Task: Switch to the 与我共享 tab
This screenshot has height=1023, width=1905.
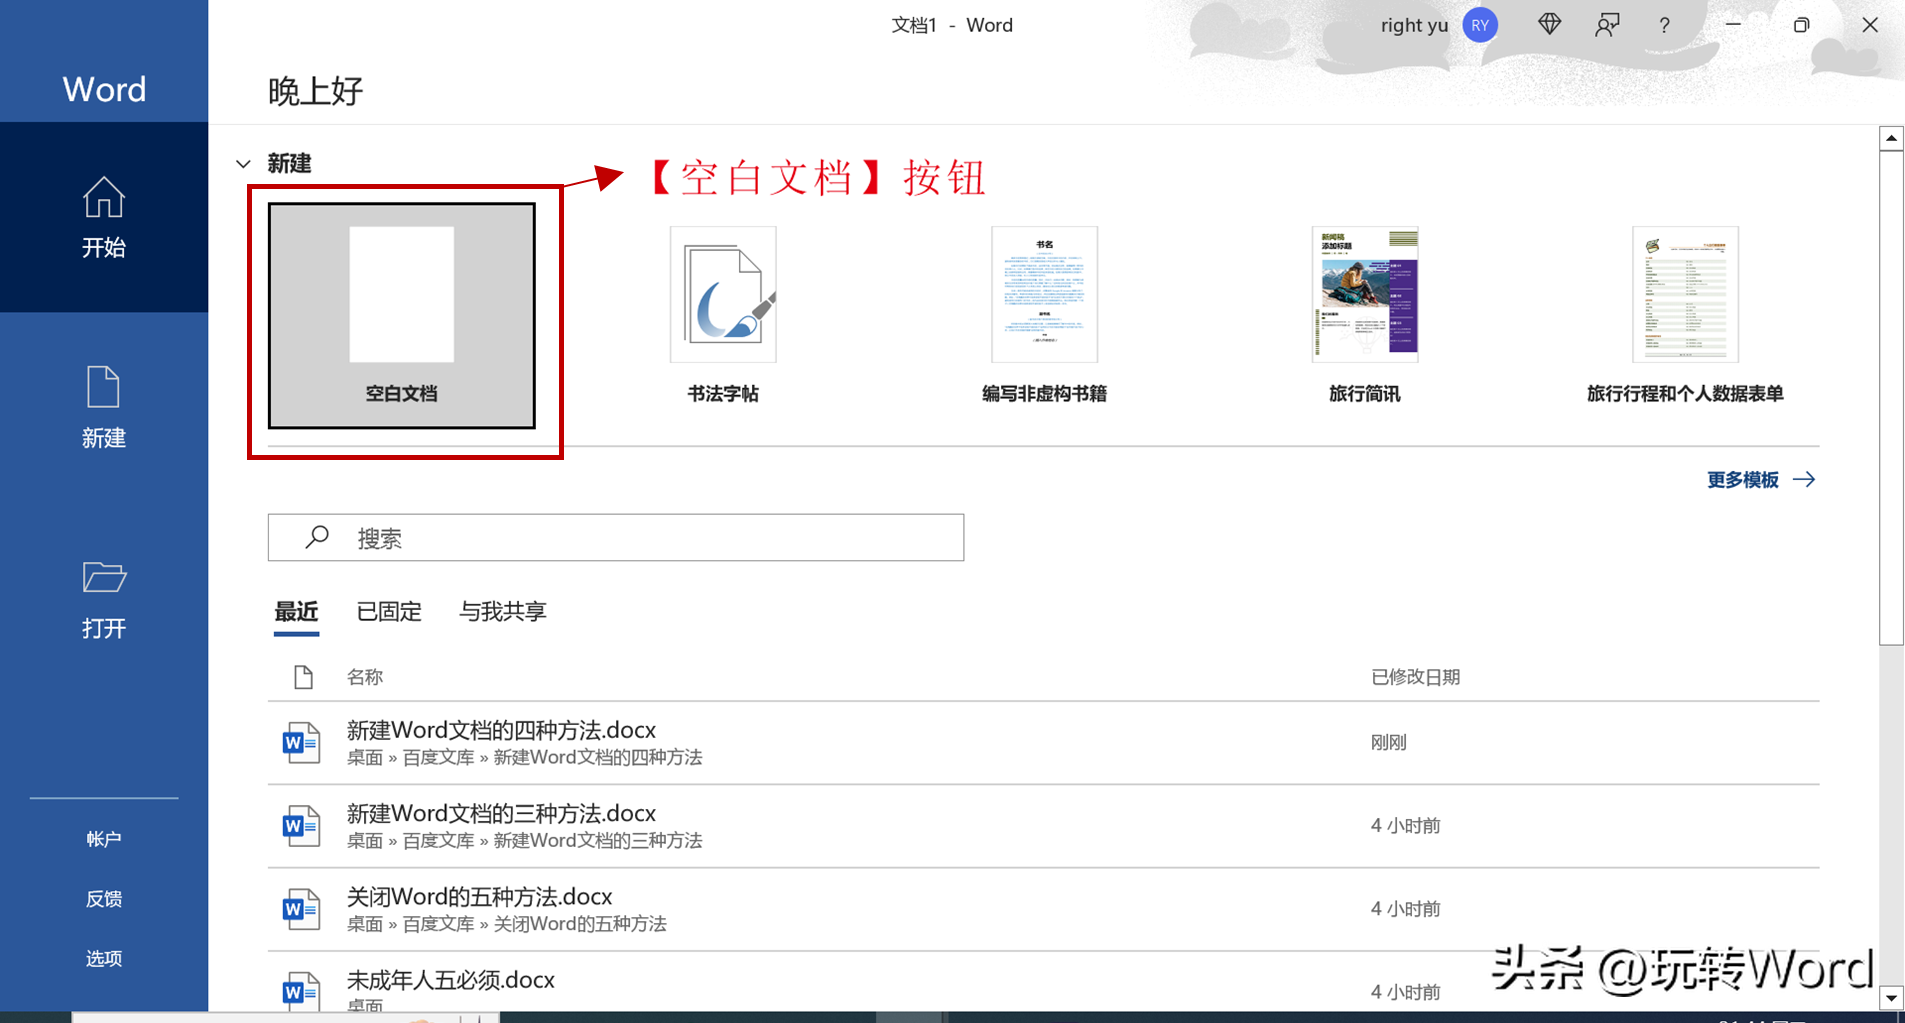Action: click(x=502, y=611)
